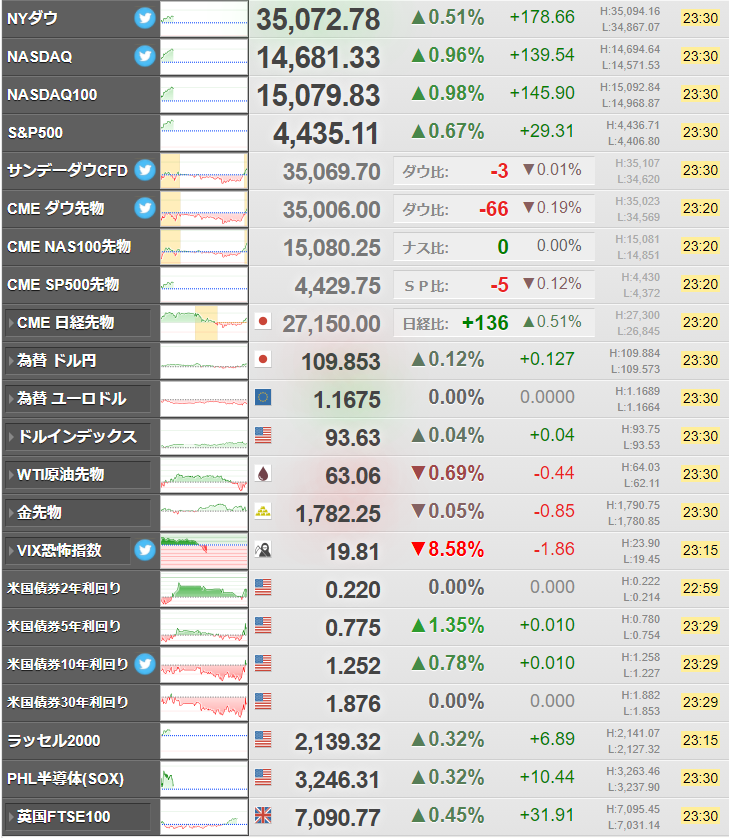This screenshot has width=729, height=838.
Task: Click the 日経比 +136 comparison box
Action: (494, 323)
